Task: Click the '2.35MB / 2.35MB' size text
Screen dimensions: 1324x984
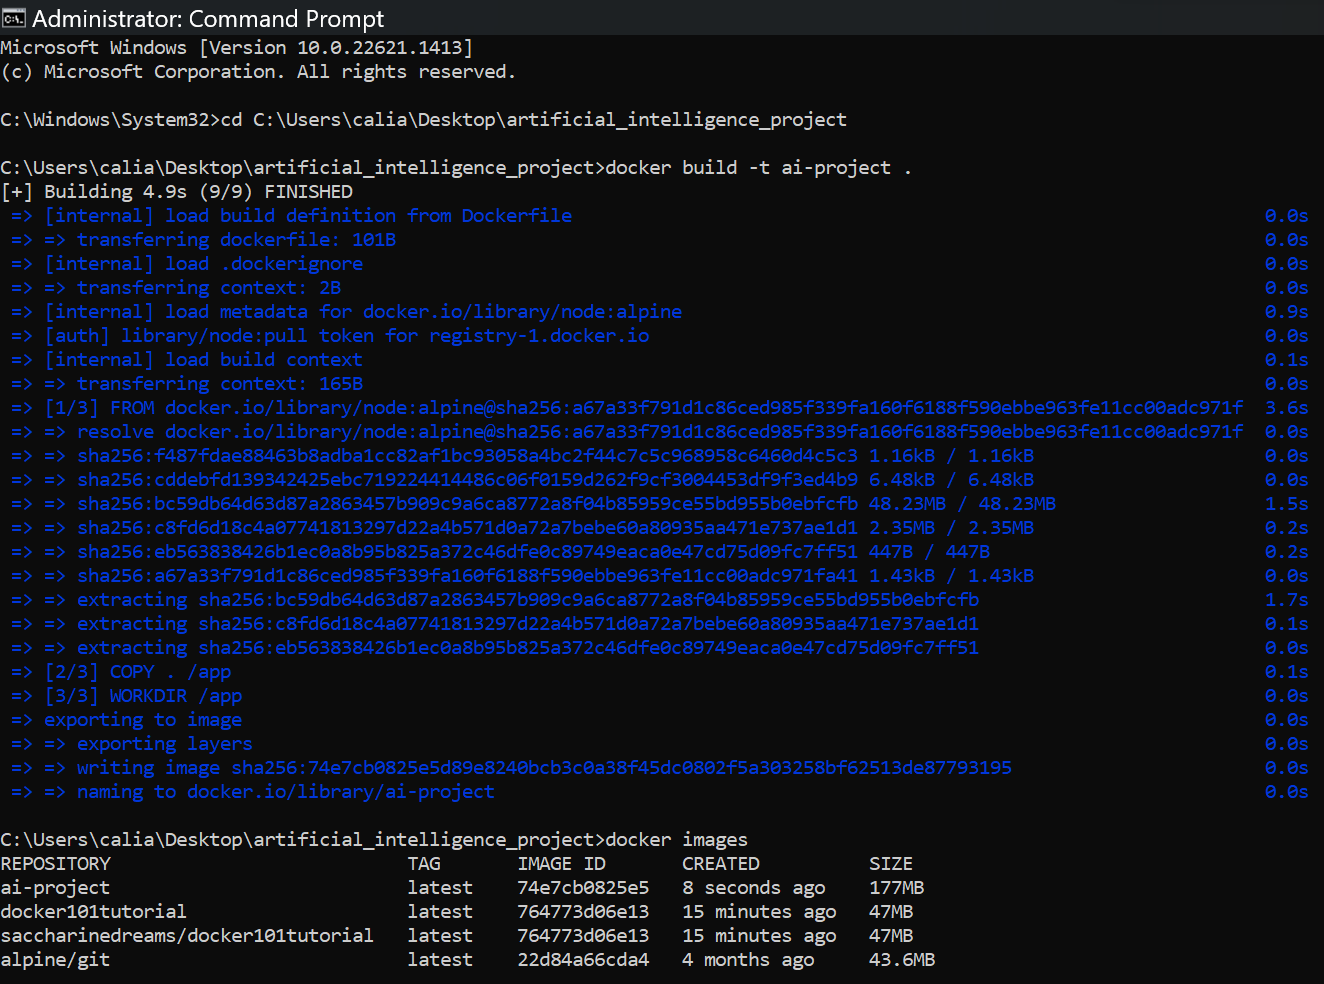Action: click(952, 528)
